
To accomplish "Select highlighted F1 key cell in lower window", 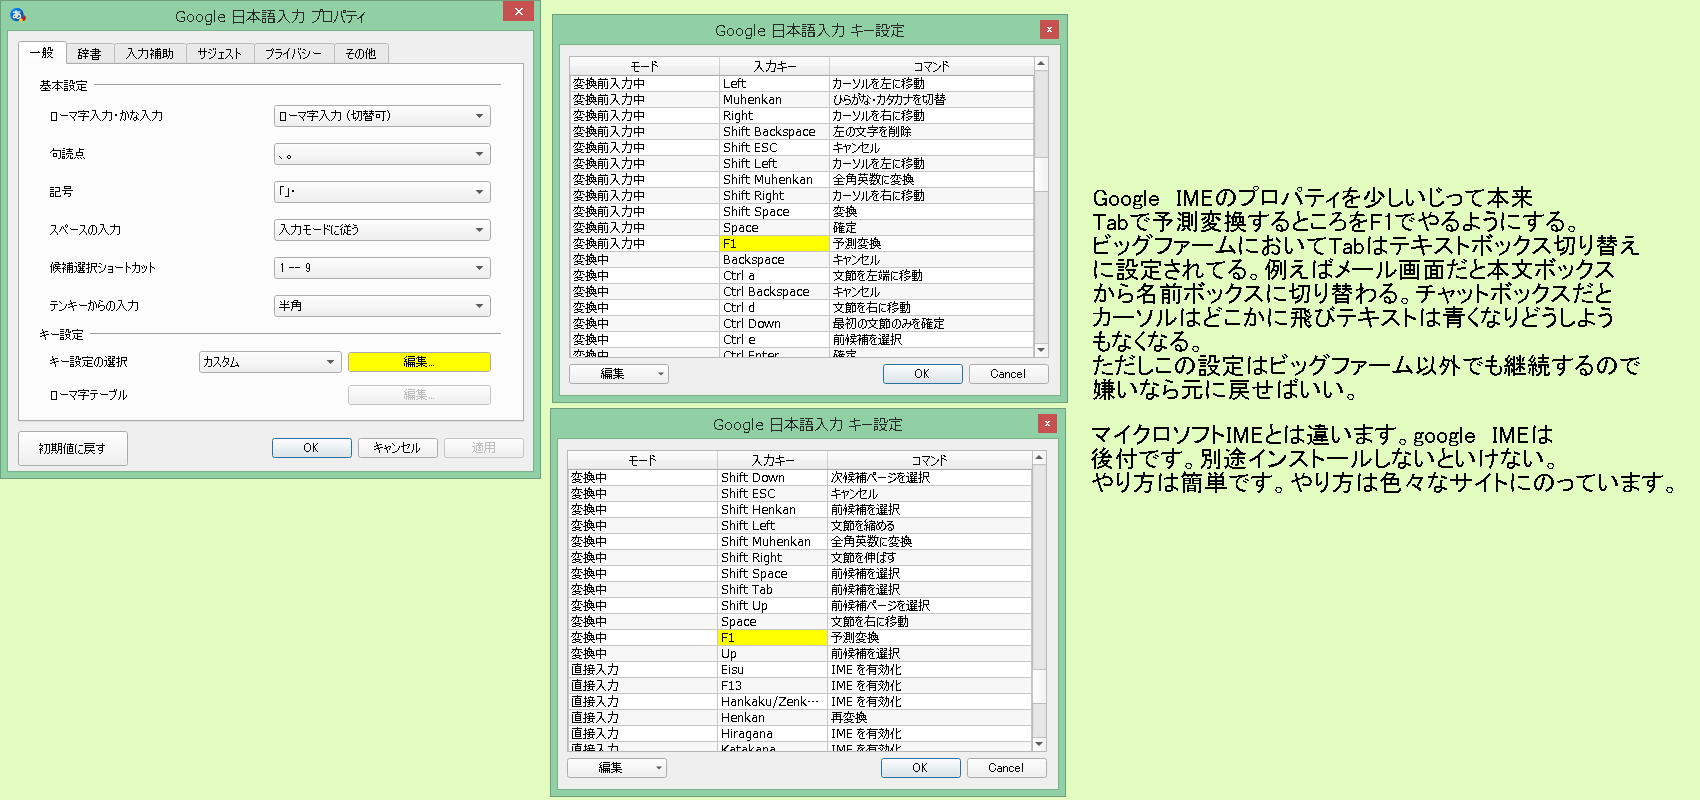I will pyautogui.click(x=773, y=638).
